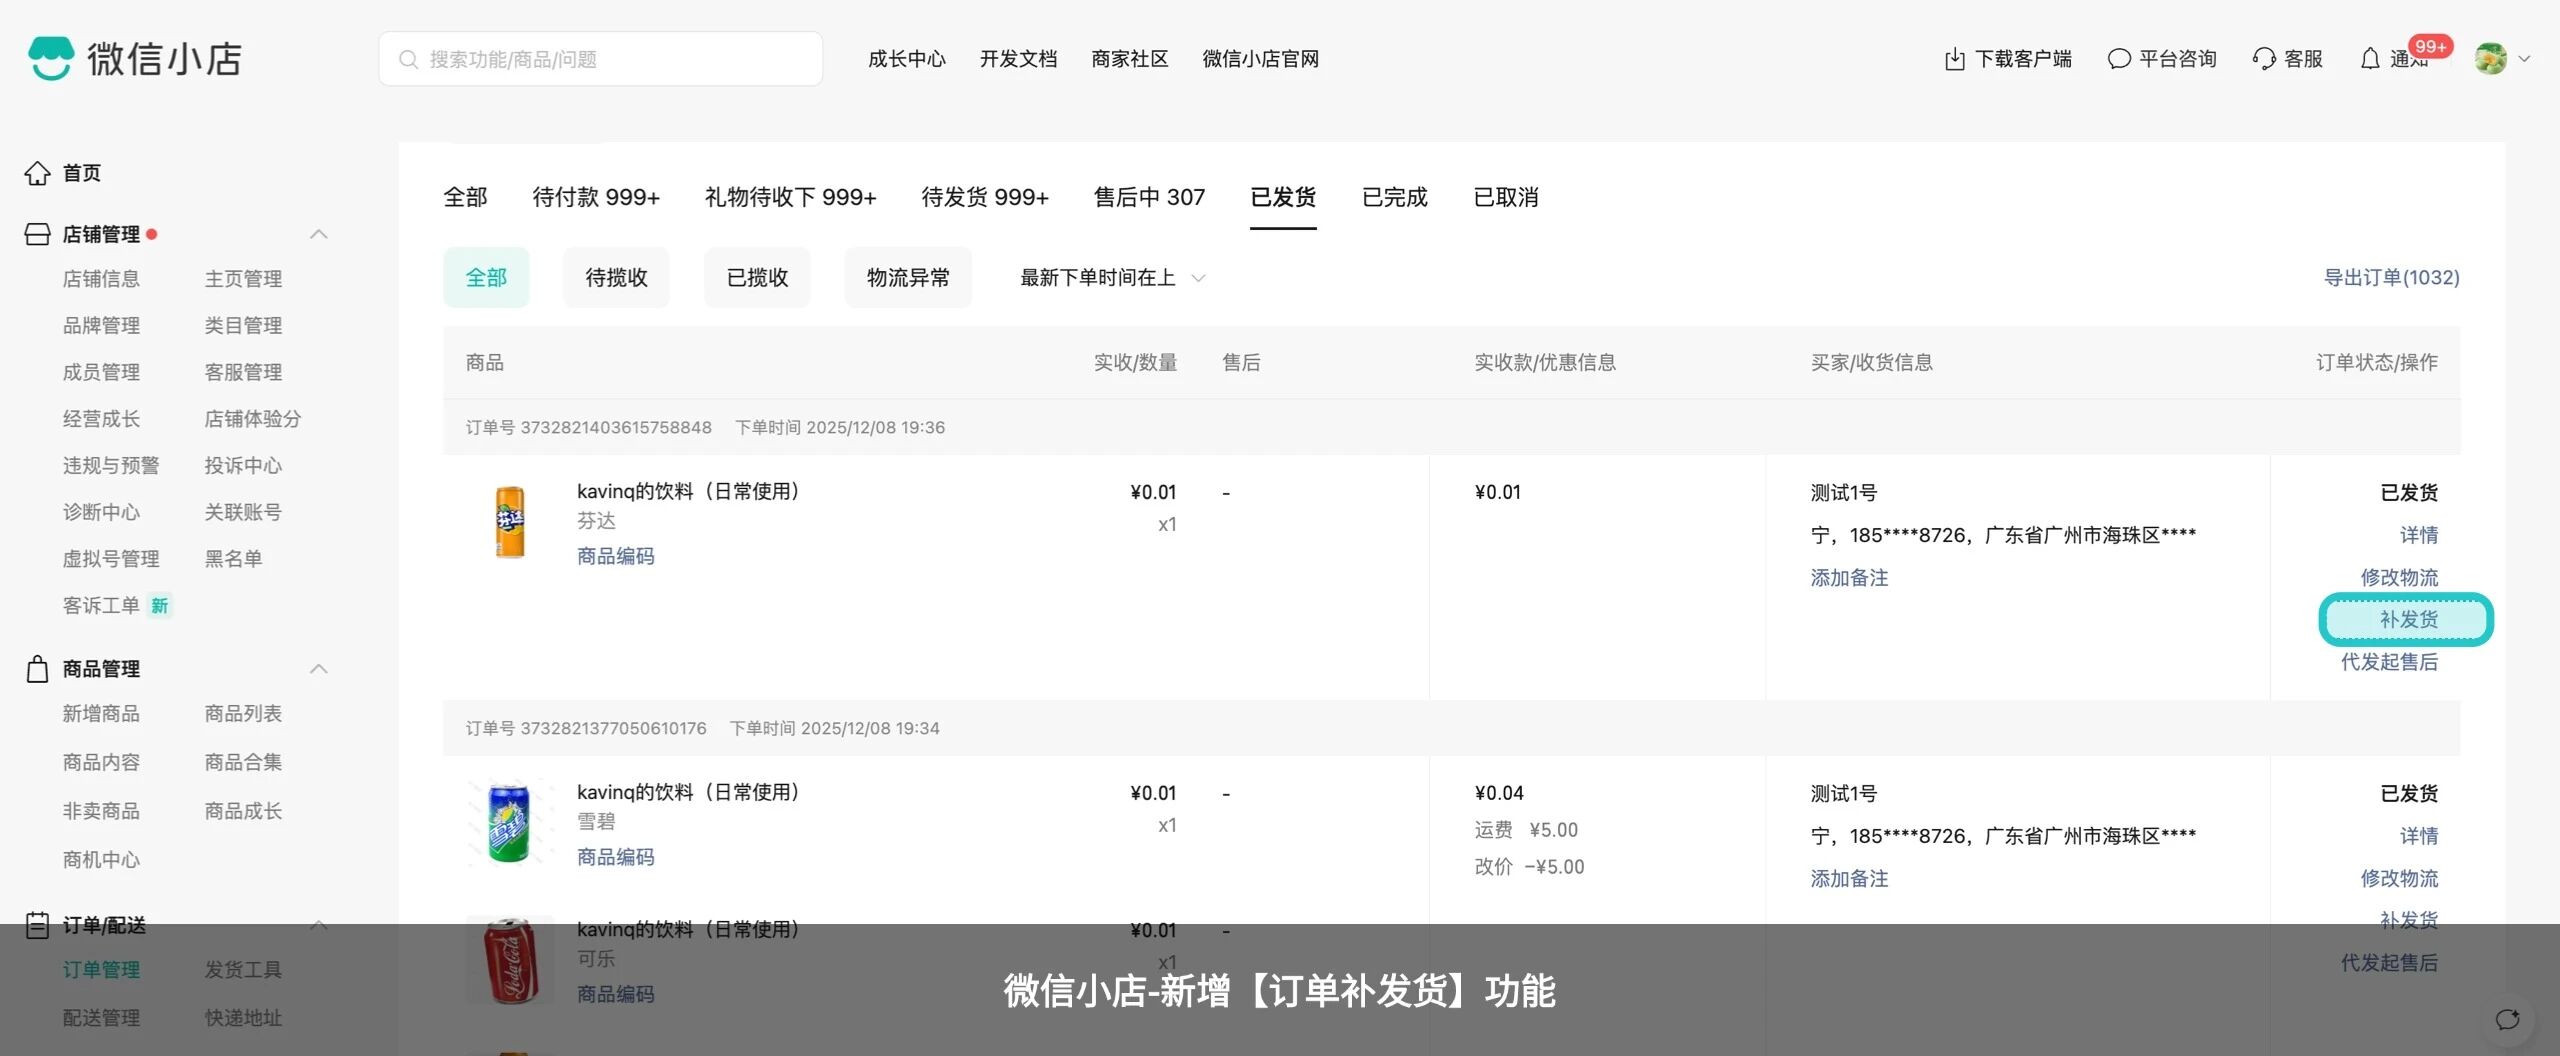2560x1056 pixels.
Task: Open 店铺信息 in the sidebar
Action: pyautogui.click(x=101, y=279)
